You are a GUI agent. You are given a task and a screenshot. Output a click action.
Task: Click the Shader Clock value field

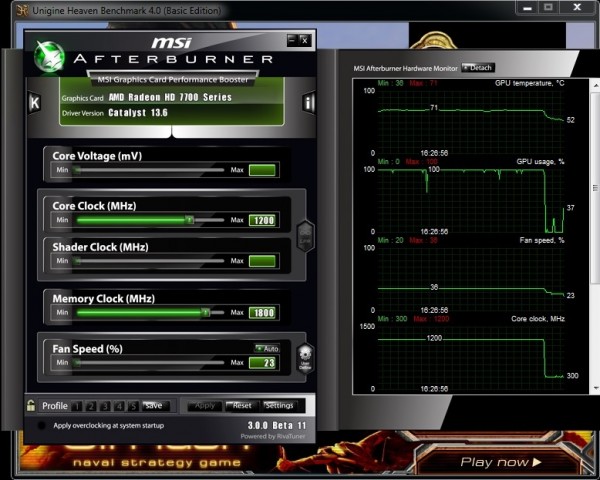click(262, 261)
